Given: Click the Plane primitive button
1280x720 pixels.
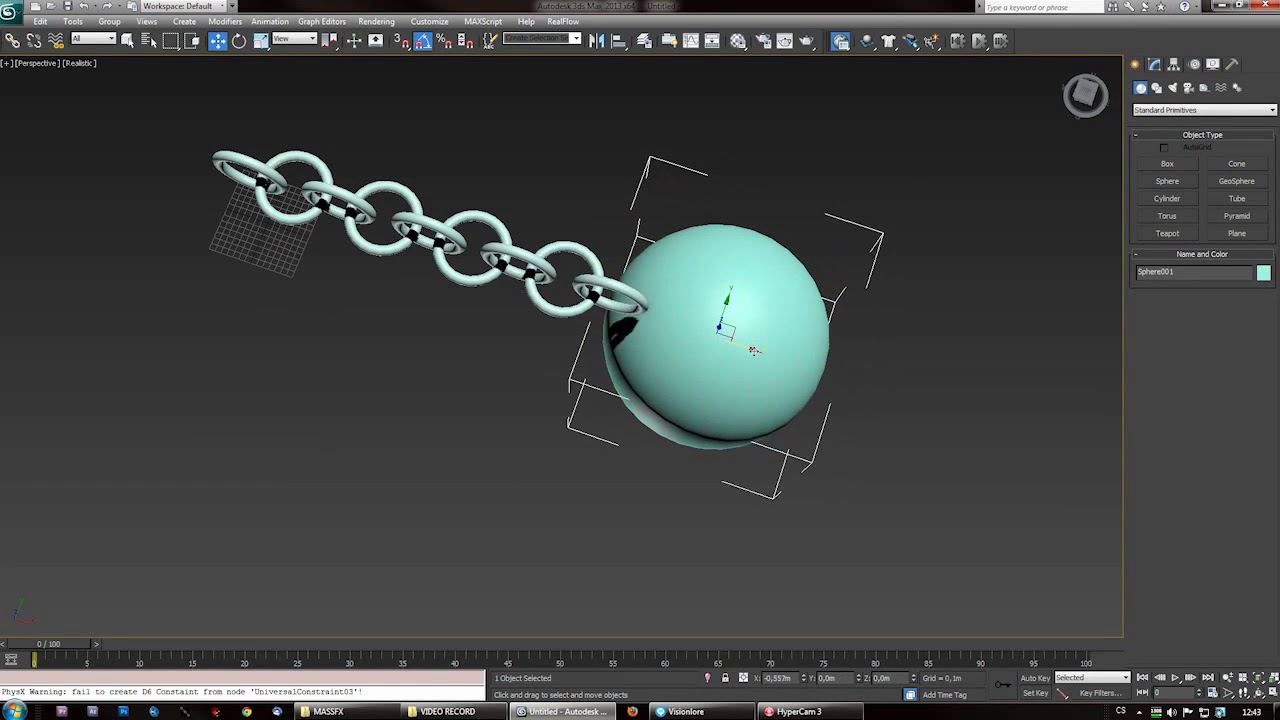Looking at the screenshot, I should [1237, 233].
